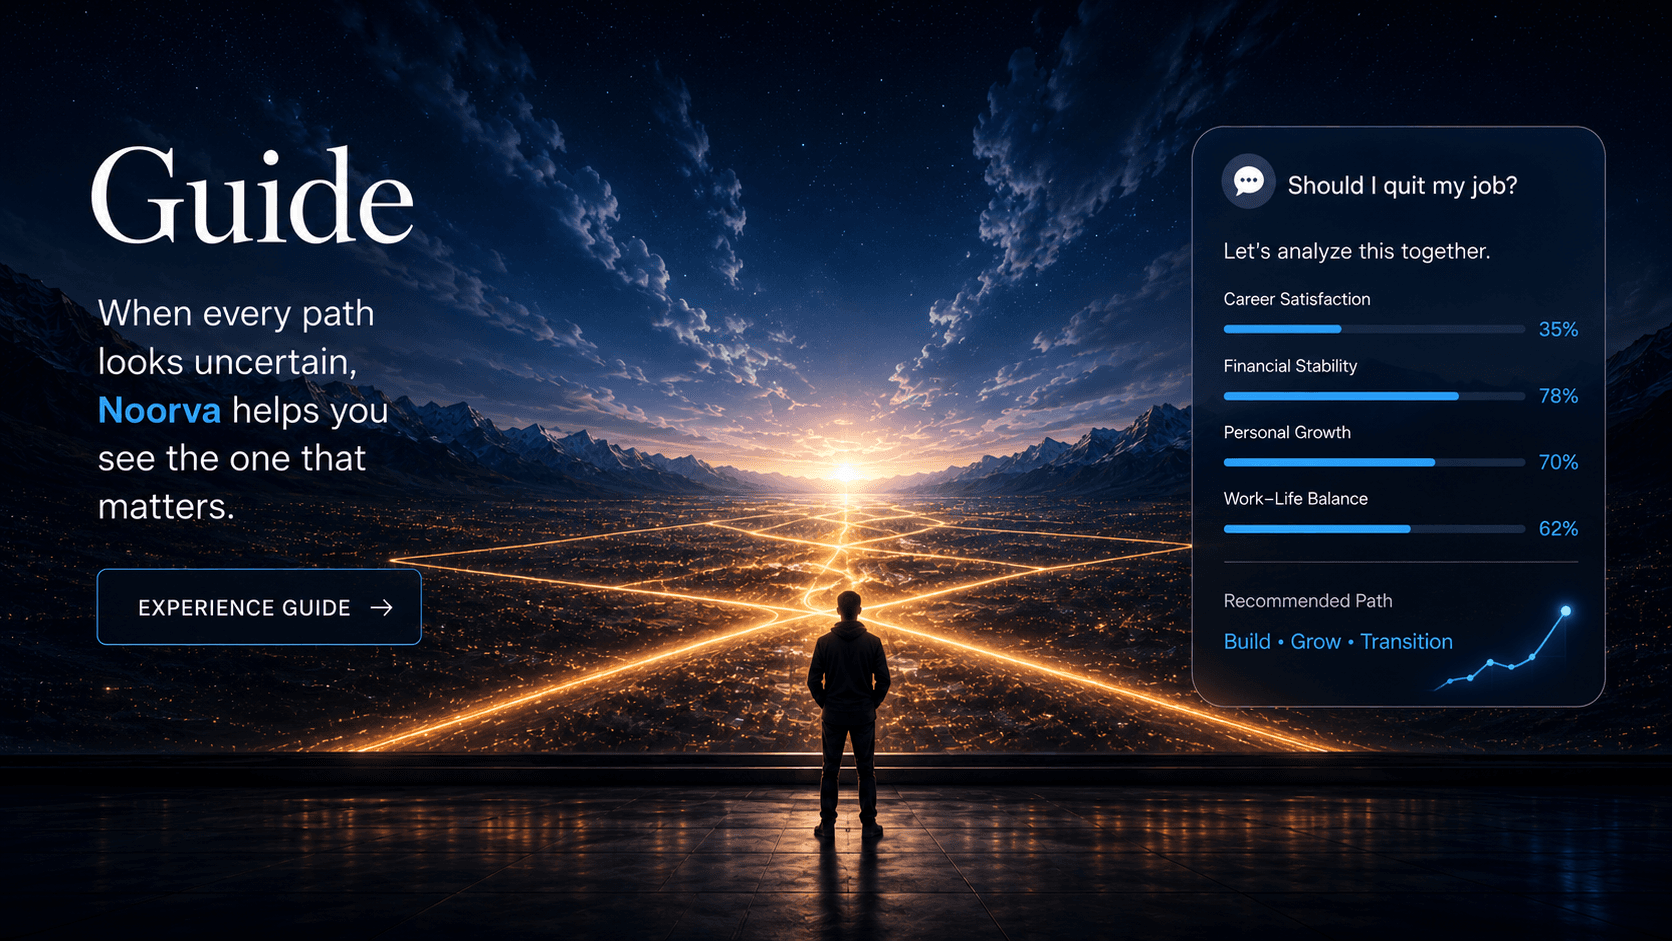
Task: Click the Personal Growth label
Action: [x=1287, y=432]
